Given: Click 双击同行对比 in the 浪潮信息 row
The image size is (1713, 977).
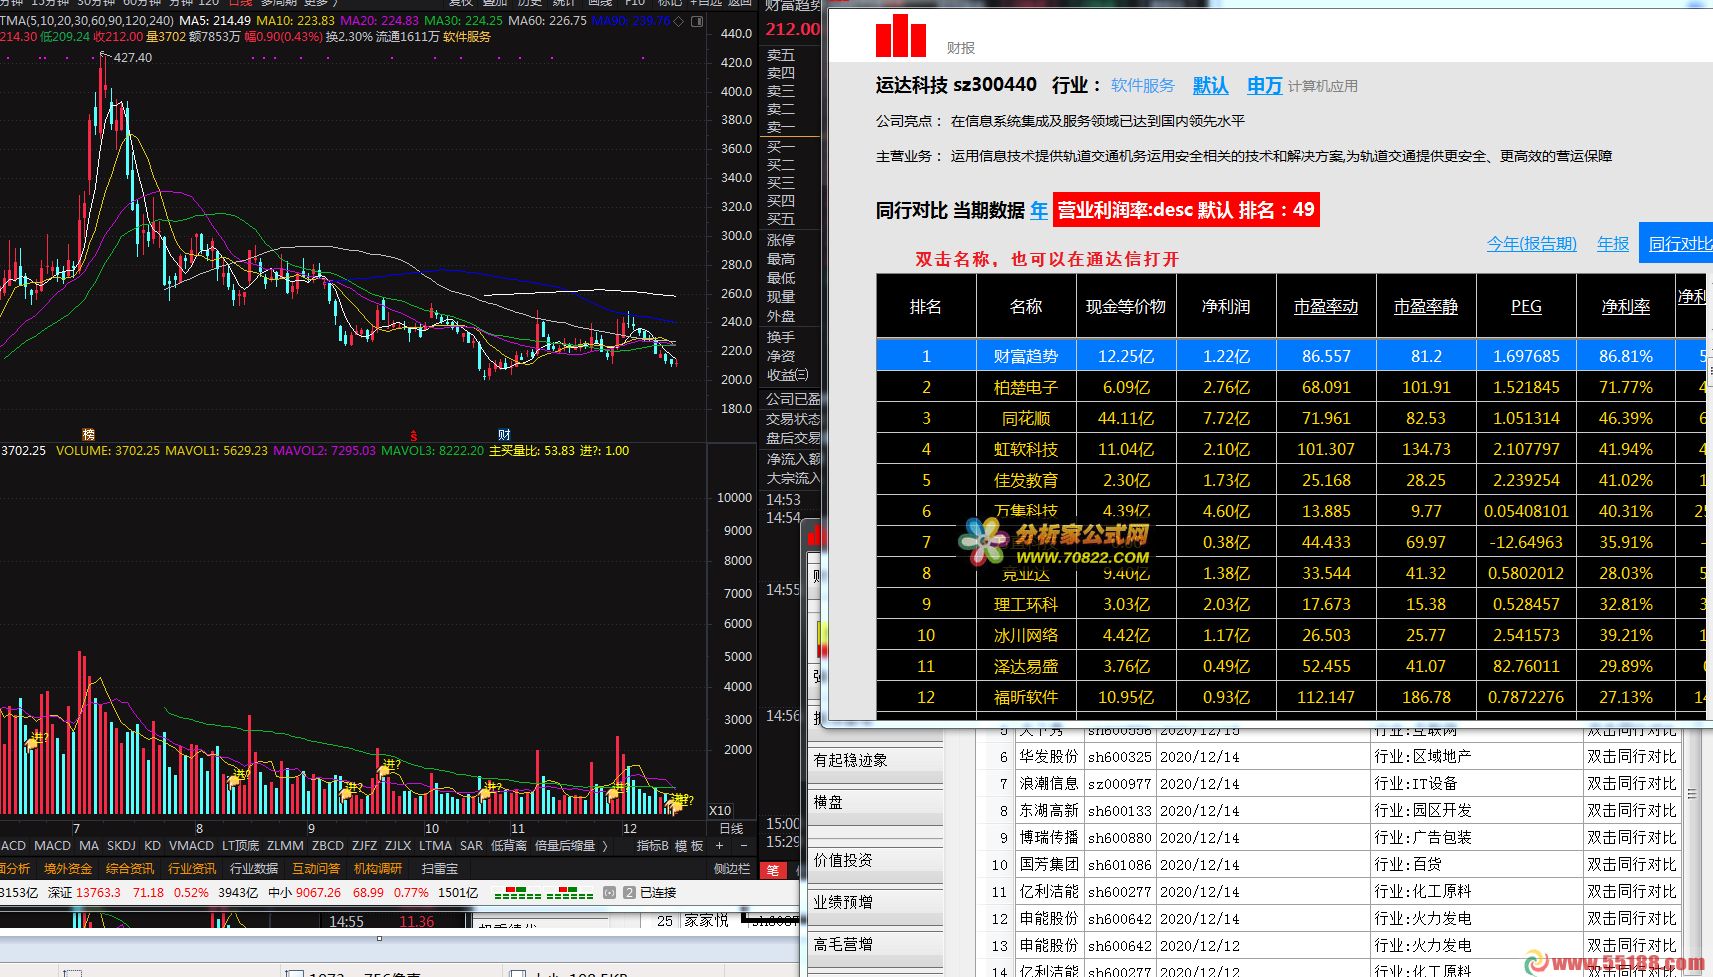Looking at the screenshot, I should click(x=1631, y=784).
